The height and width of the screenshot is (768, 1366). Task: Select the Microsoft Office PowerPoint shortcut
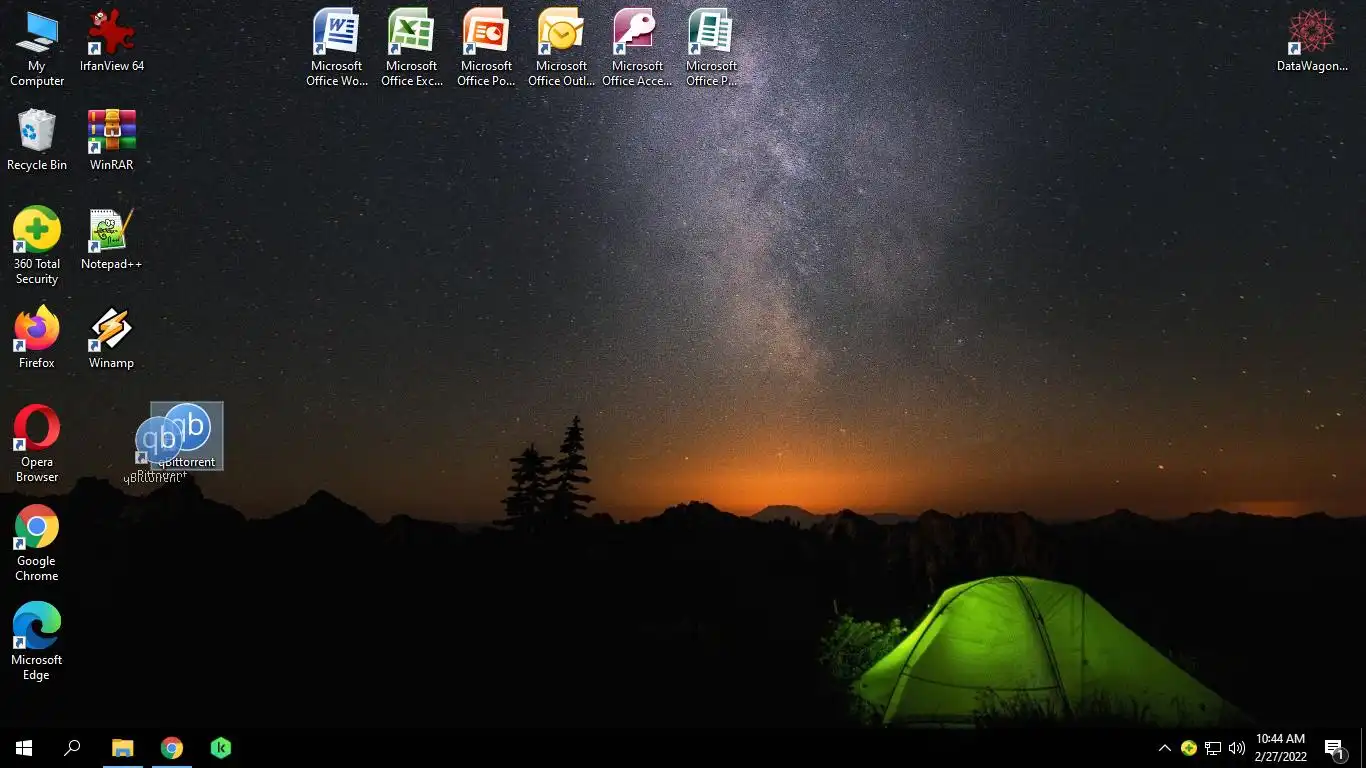point(487,48)
